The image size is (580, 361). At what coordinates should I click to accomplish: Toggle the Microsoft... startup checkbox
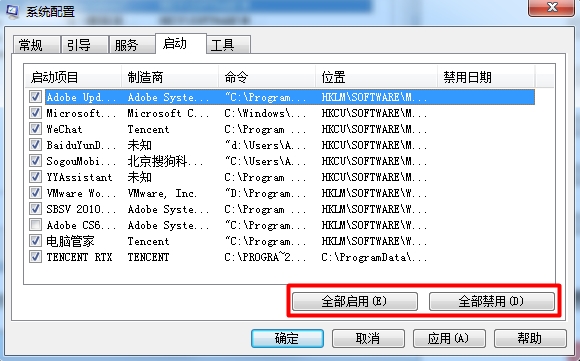(x=35, y=113)
